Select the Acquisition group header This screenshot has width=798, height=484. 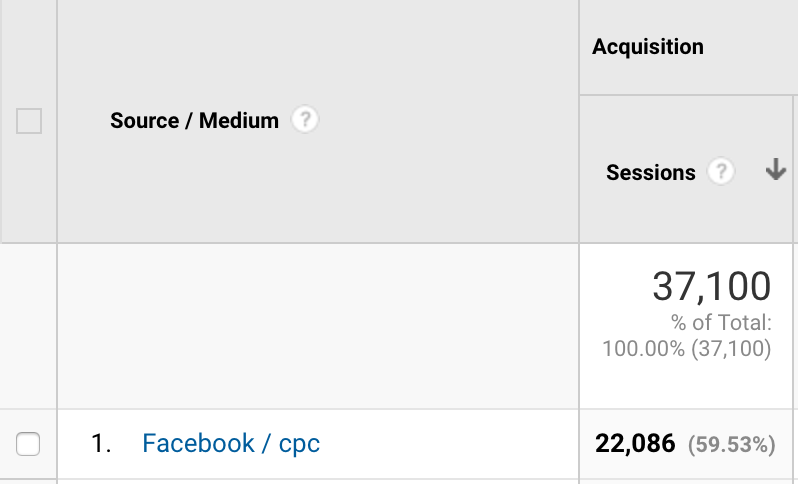pyautogui.click(x=647, y=47)
